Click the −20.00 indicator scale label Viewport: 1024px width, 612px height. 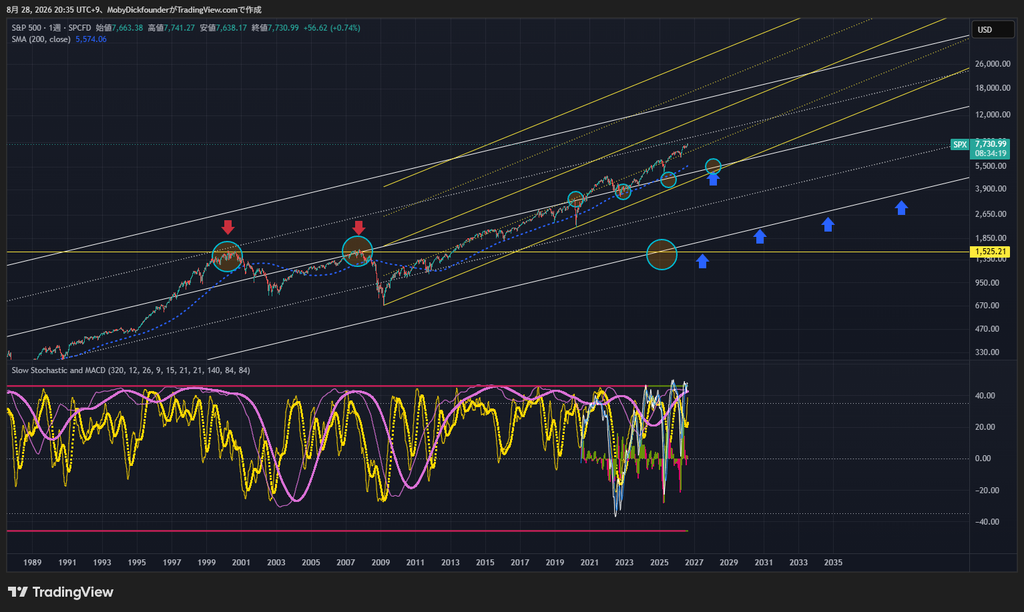986,491
